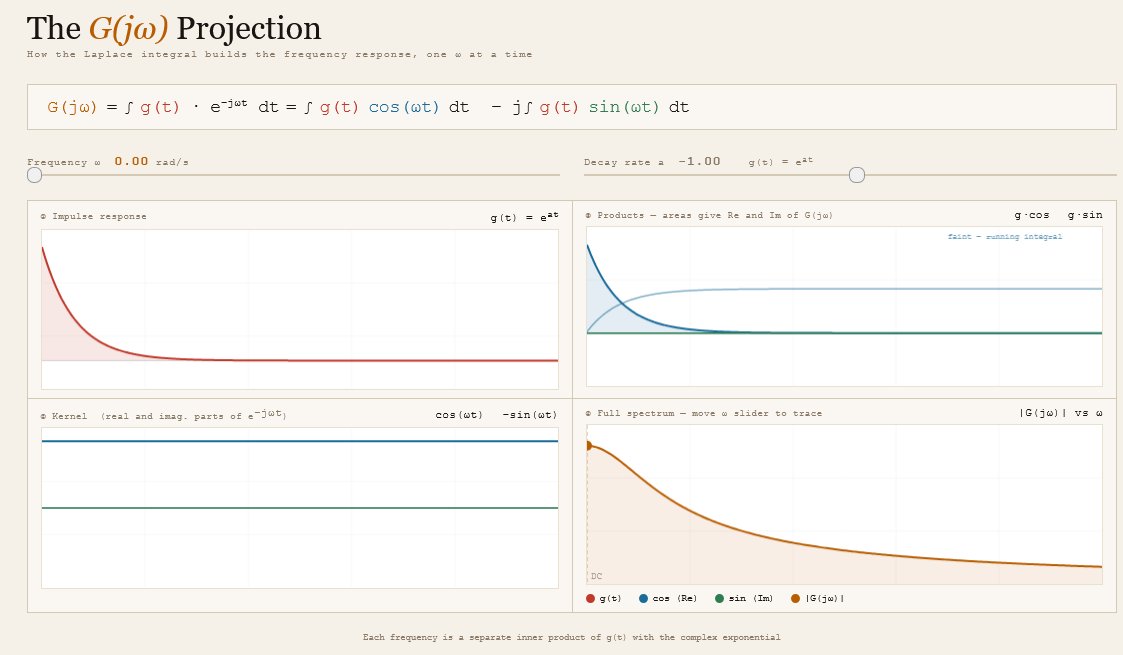Click the "Frequency ω" slider label
Screen dimensions: 1123x655
(64, 162)
